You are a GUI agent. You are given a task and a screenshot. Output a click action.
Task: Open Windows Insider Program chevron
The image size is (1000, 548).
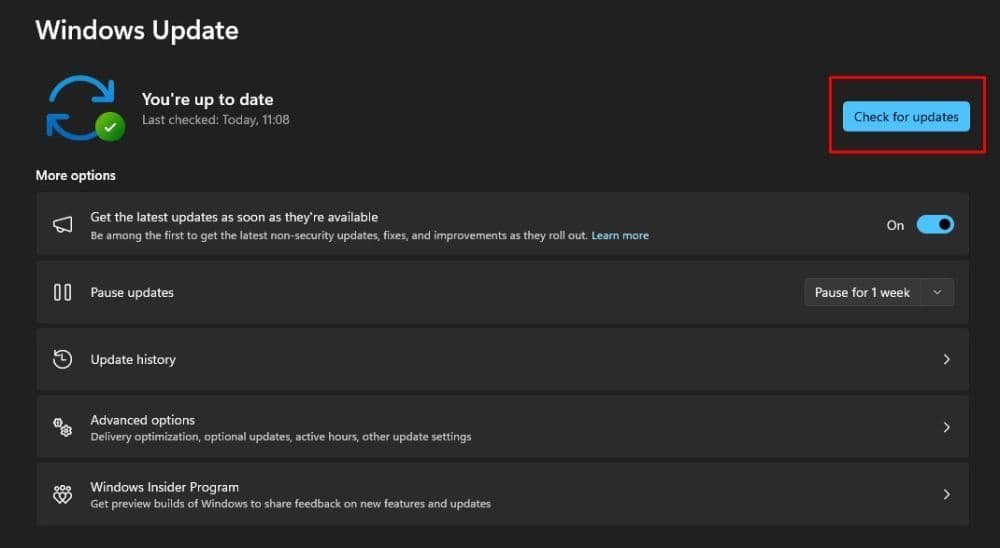(946, 494)
